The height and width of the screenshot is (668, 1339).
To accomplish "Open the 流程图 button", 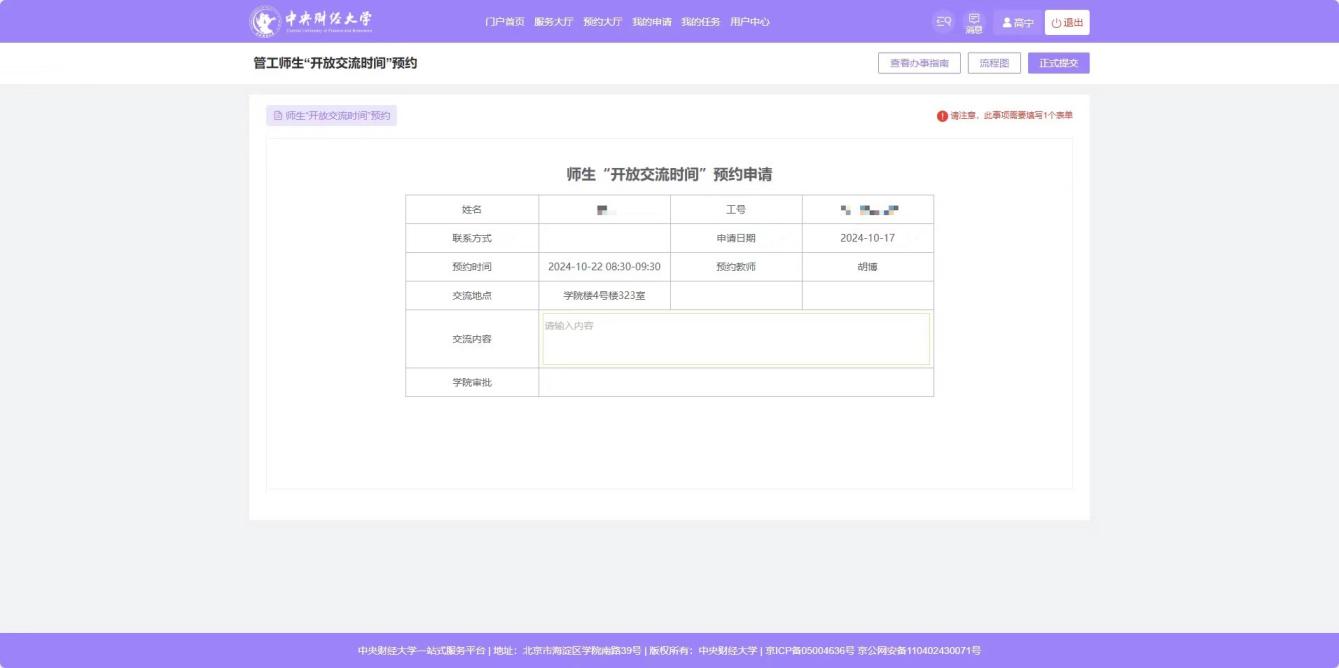I will [994, 63].
